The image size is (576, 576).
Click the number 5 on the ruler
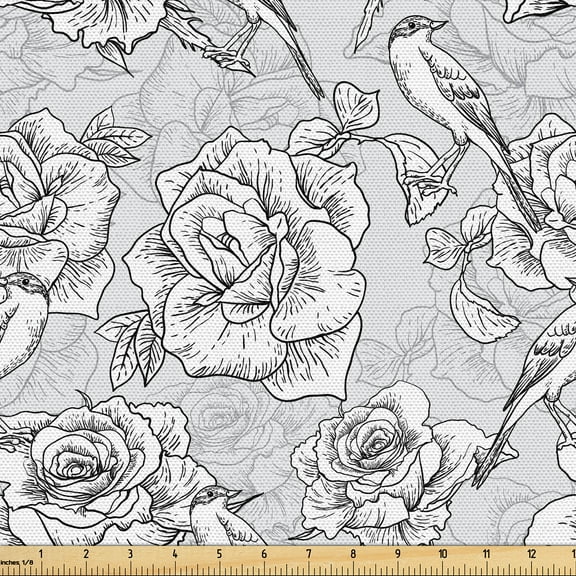pos(219,554)
